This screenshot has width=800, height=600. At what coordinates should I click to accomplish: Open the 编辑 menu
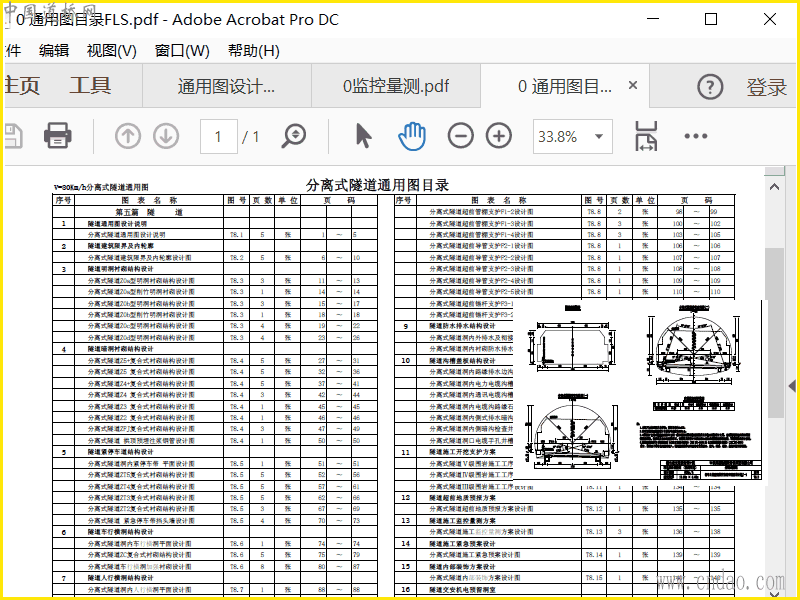click(54, 51)
